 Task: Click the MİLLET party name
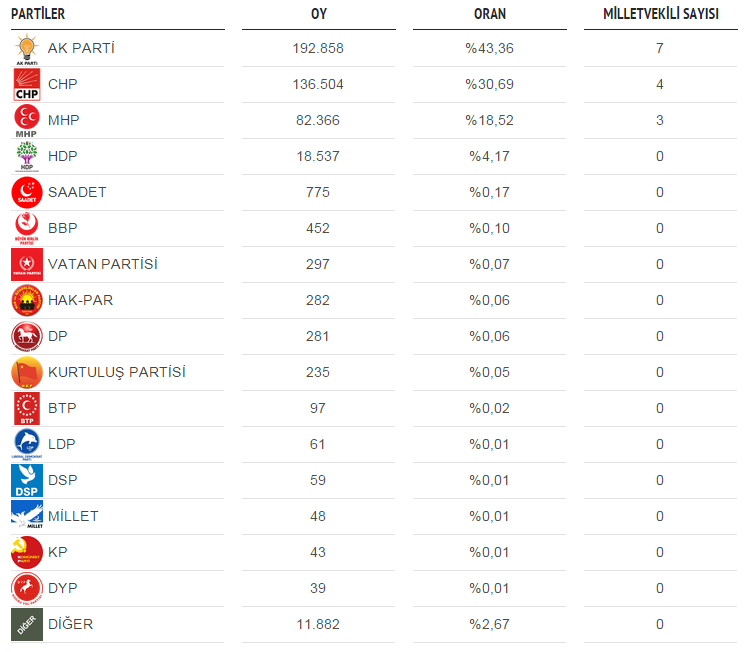[73, 516]
